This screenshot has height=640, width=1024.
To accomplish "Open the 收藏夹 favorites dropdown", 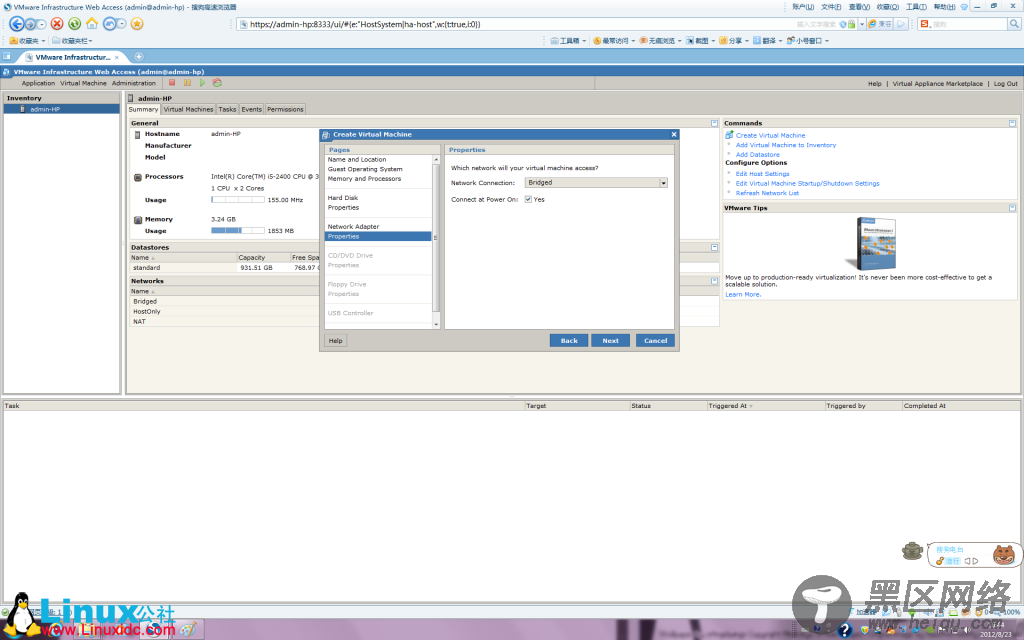I will (x=27, y=40).
